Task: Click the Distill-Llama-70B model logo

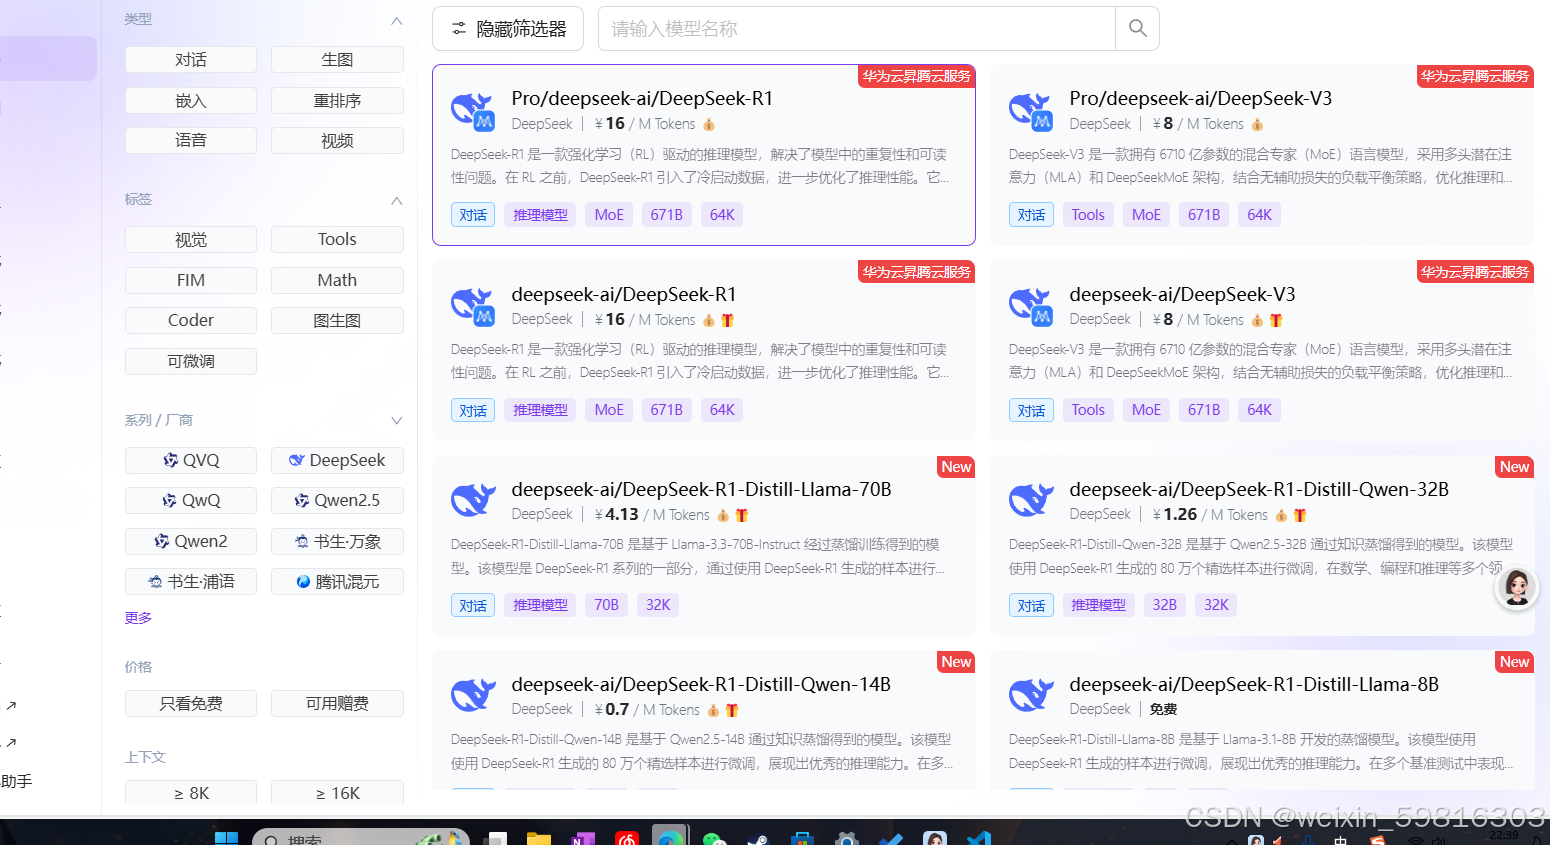Action: [473, 500]
